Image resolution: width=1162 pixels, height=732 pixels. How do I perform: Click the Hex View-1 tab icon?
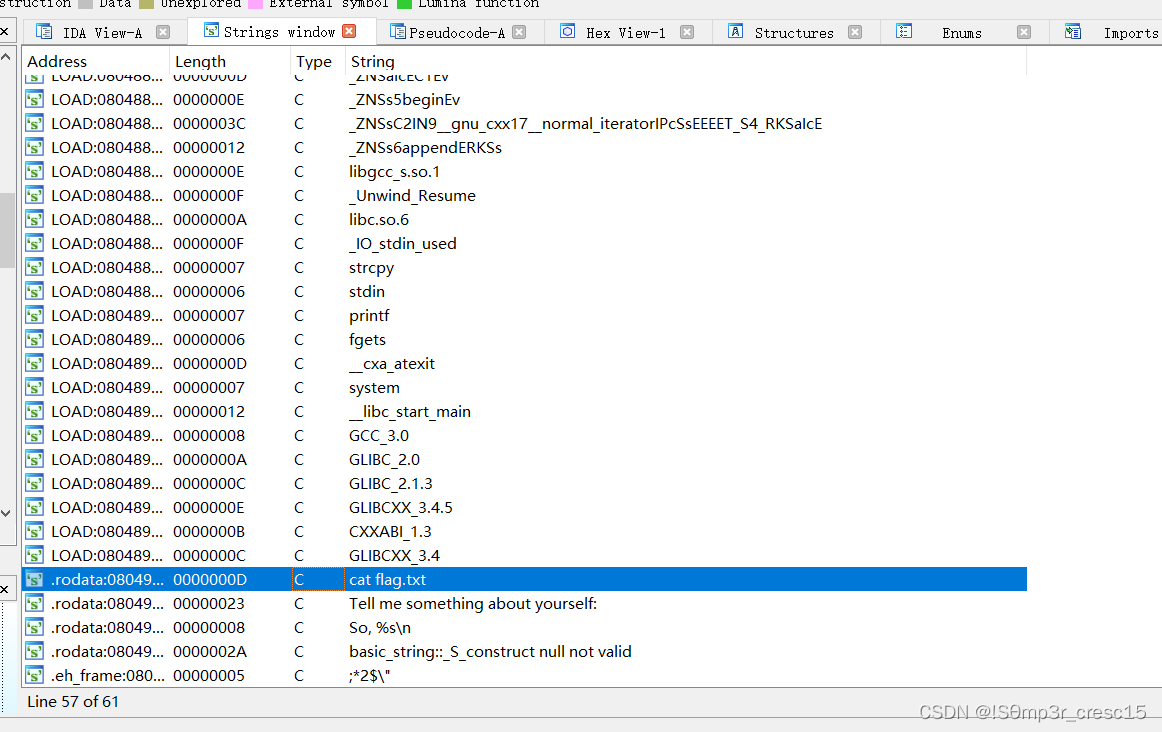(x=568, y=31)
